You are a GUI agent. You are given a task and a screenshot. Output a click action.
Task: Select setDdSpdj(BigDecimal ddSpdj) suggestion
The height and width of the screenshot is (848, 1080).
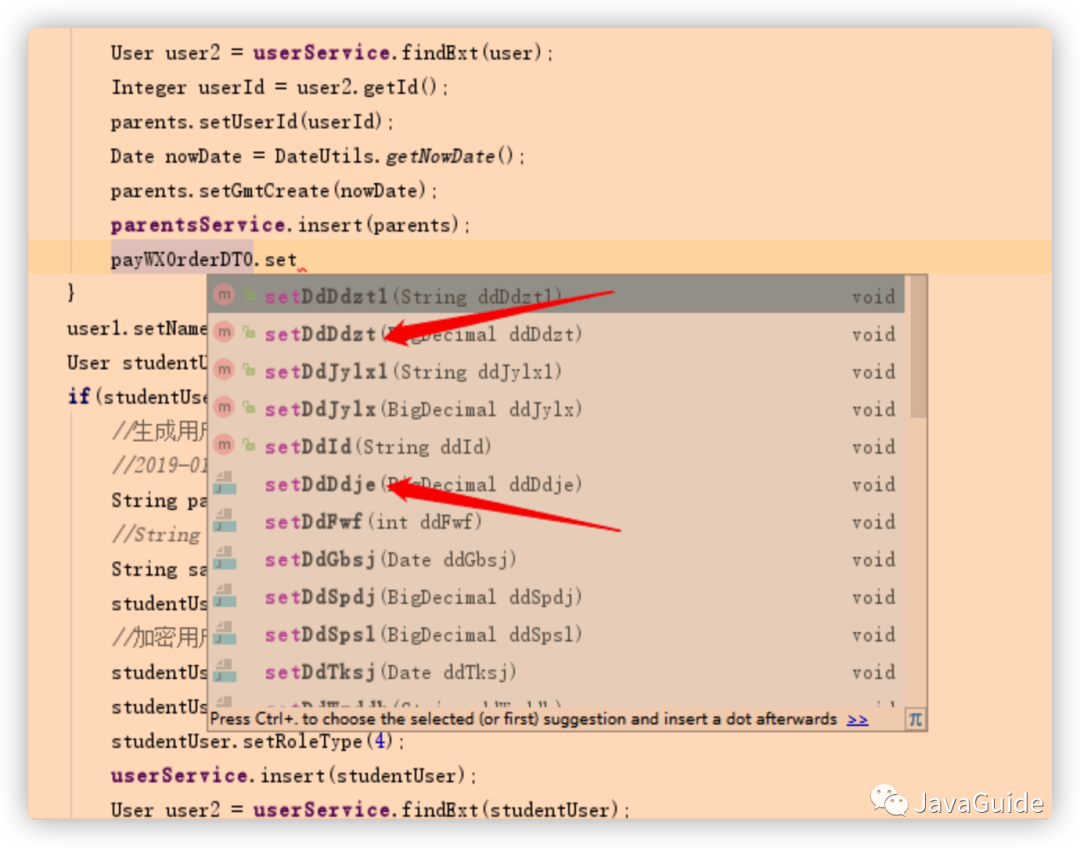point(557,597)
